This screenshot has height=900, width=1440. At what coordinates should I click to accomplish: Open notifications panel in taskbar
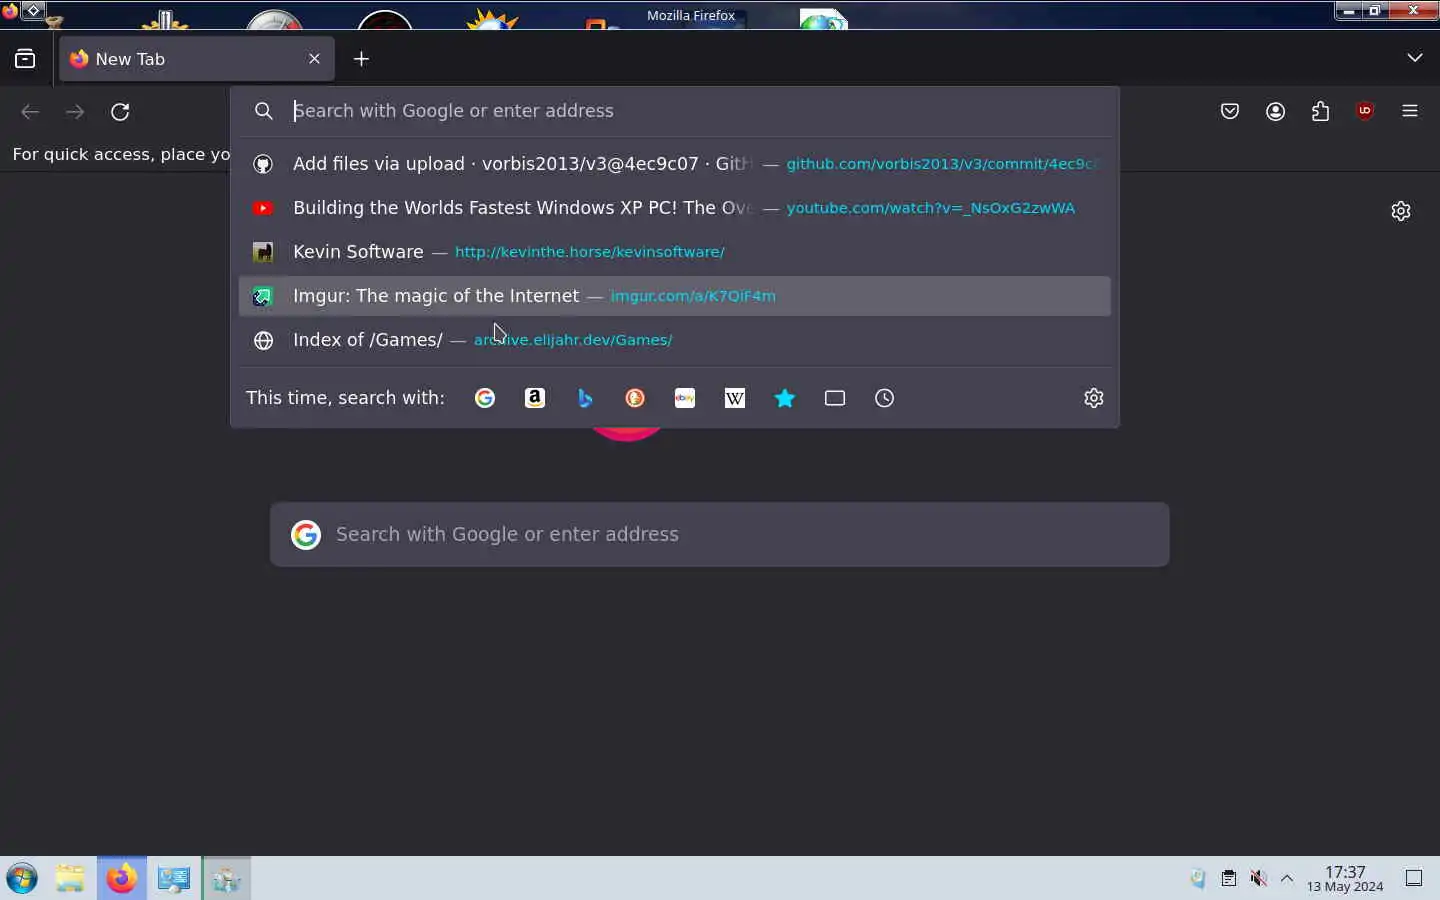coord(1414,879)
